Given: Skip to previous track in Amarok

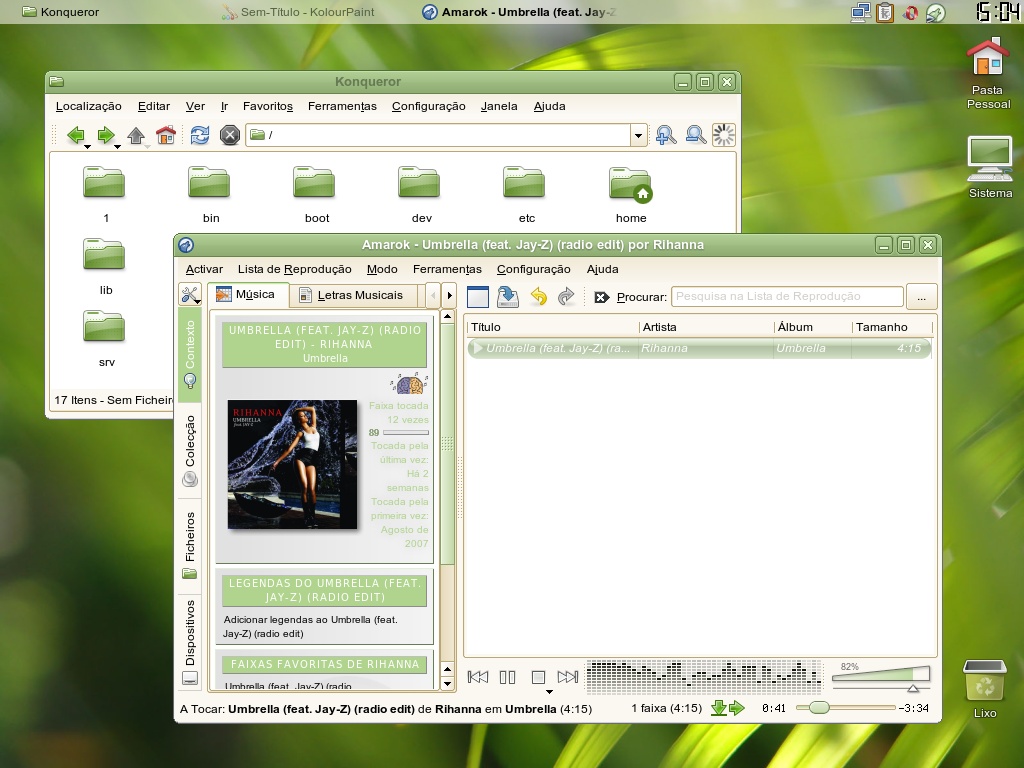Looking at the screenshot, I should pos(478,677).
